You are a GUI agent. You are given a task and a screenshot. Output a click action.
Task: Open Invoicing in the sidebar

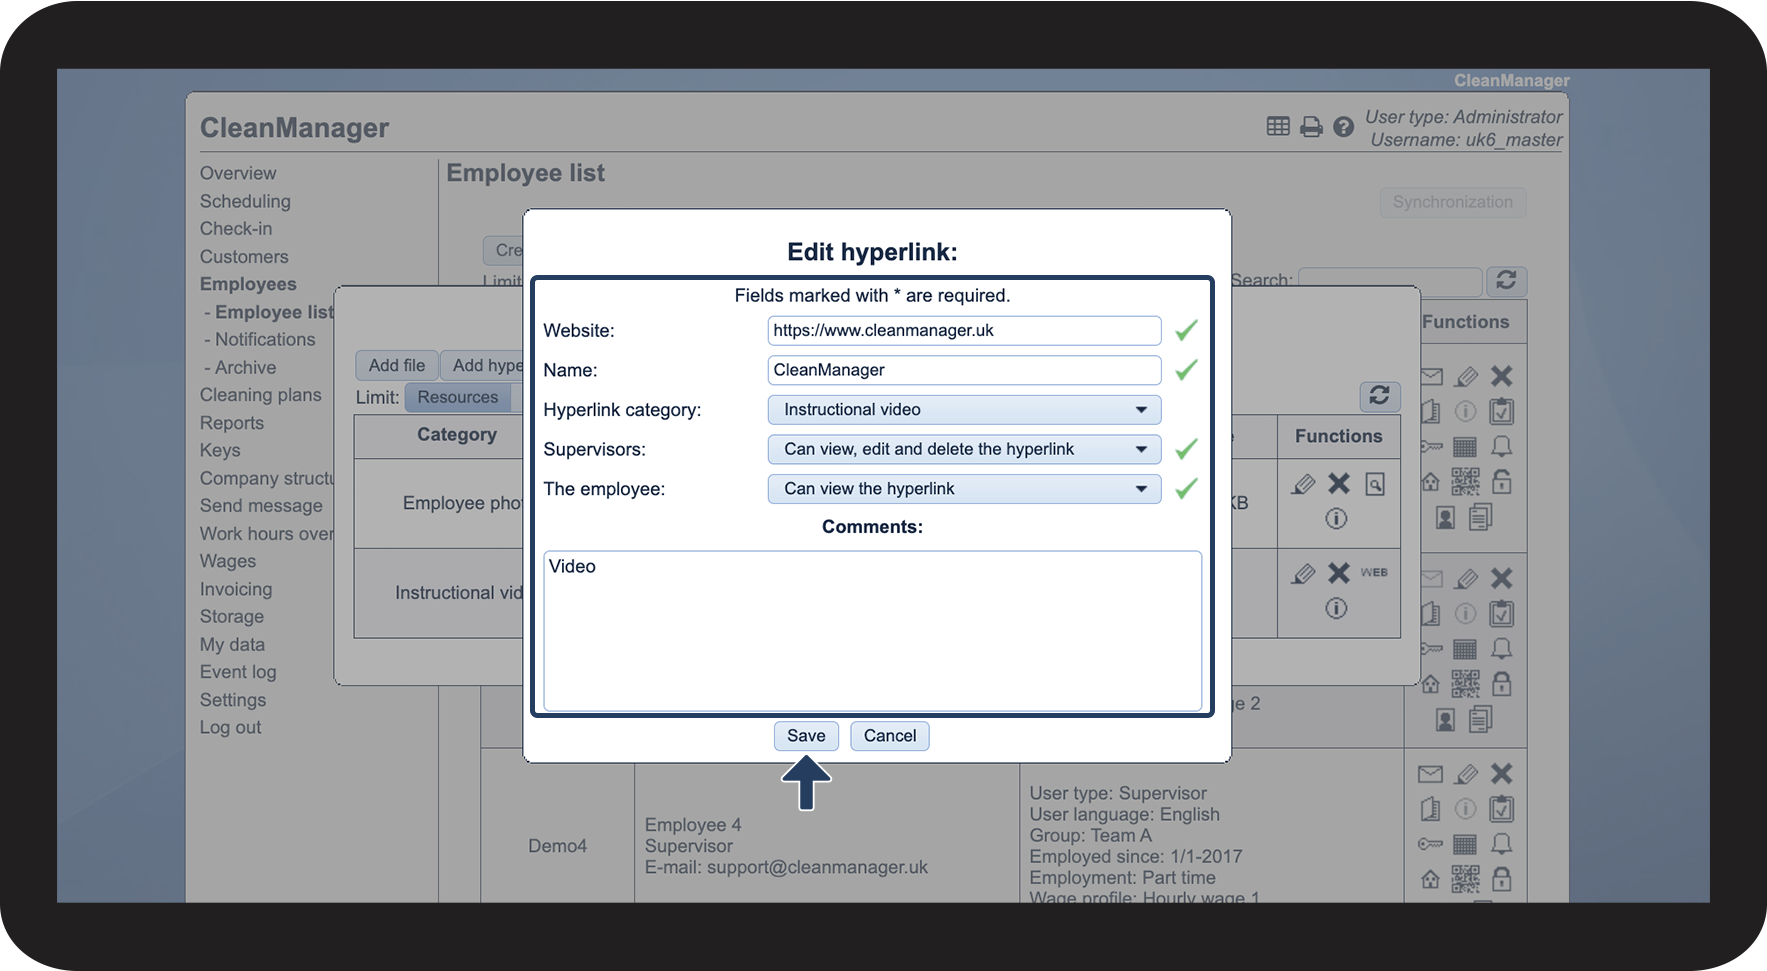click(x=236, y=590)
